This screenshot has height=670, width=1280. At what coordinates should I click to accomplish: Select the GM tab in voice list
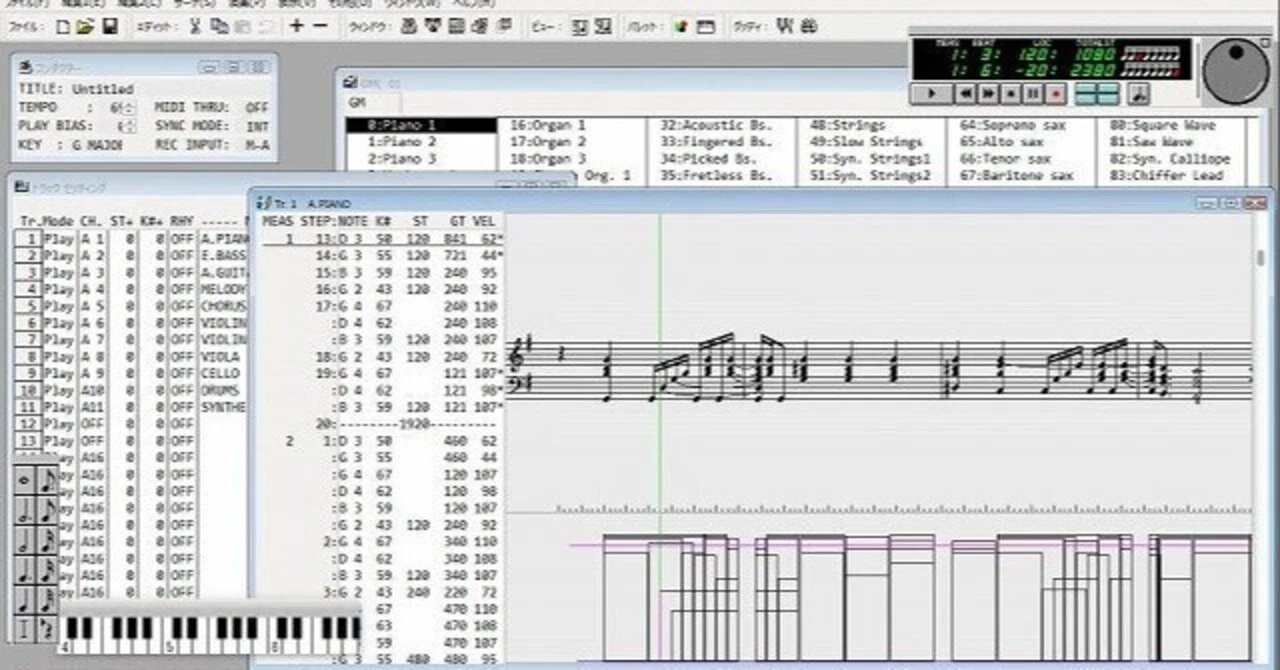tap(357, 103)
